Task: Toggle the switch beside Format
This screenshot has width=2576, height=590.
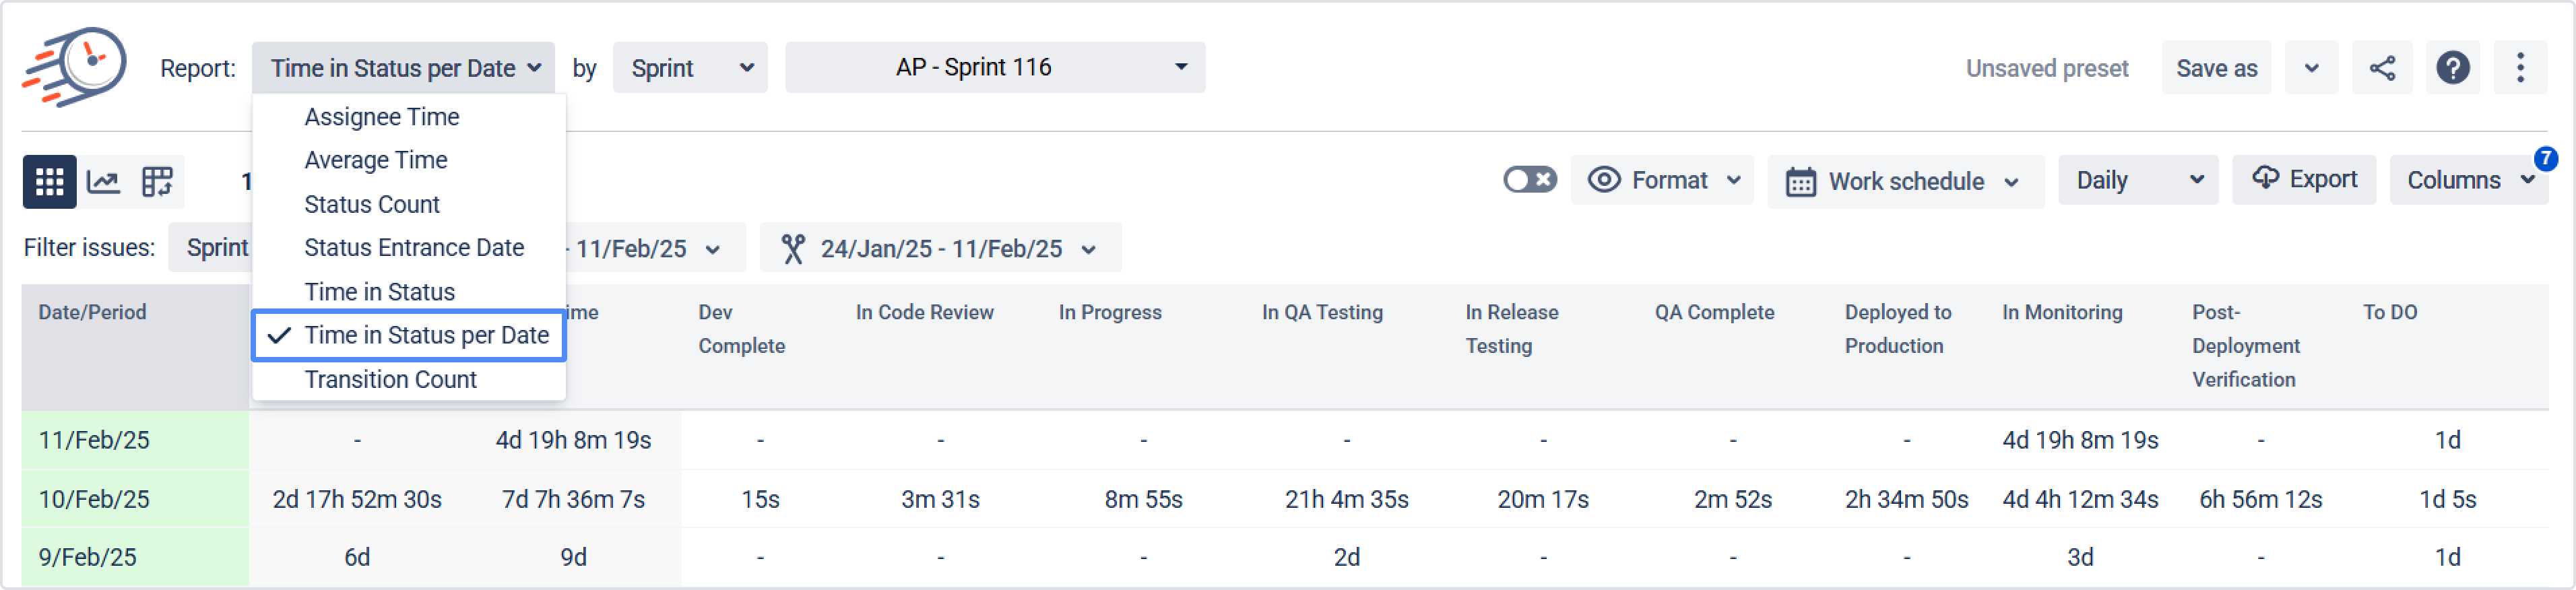Action: click(1529, 180)
